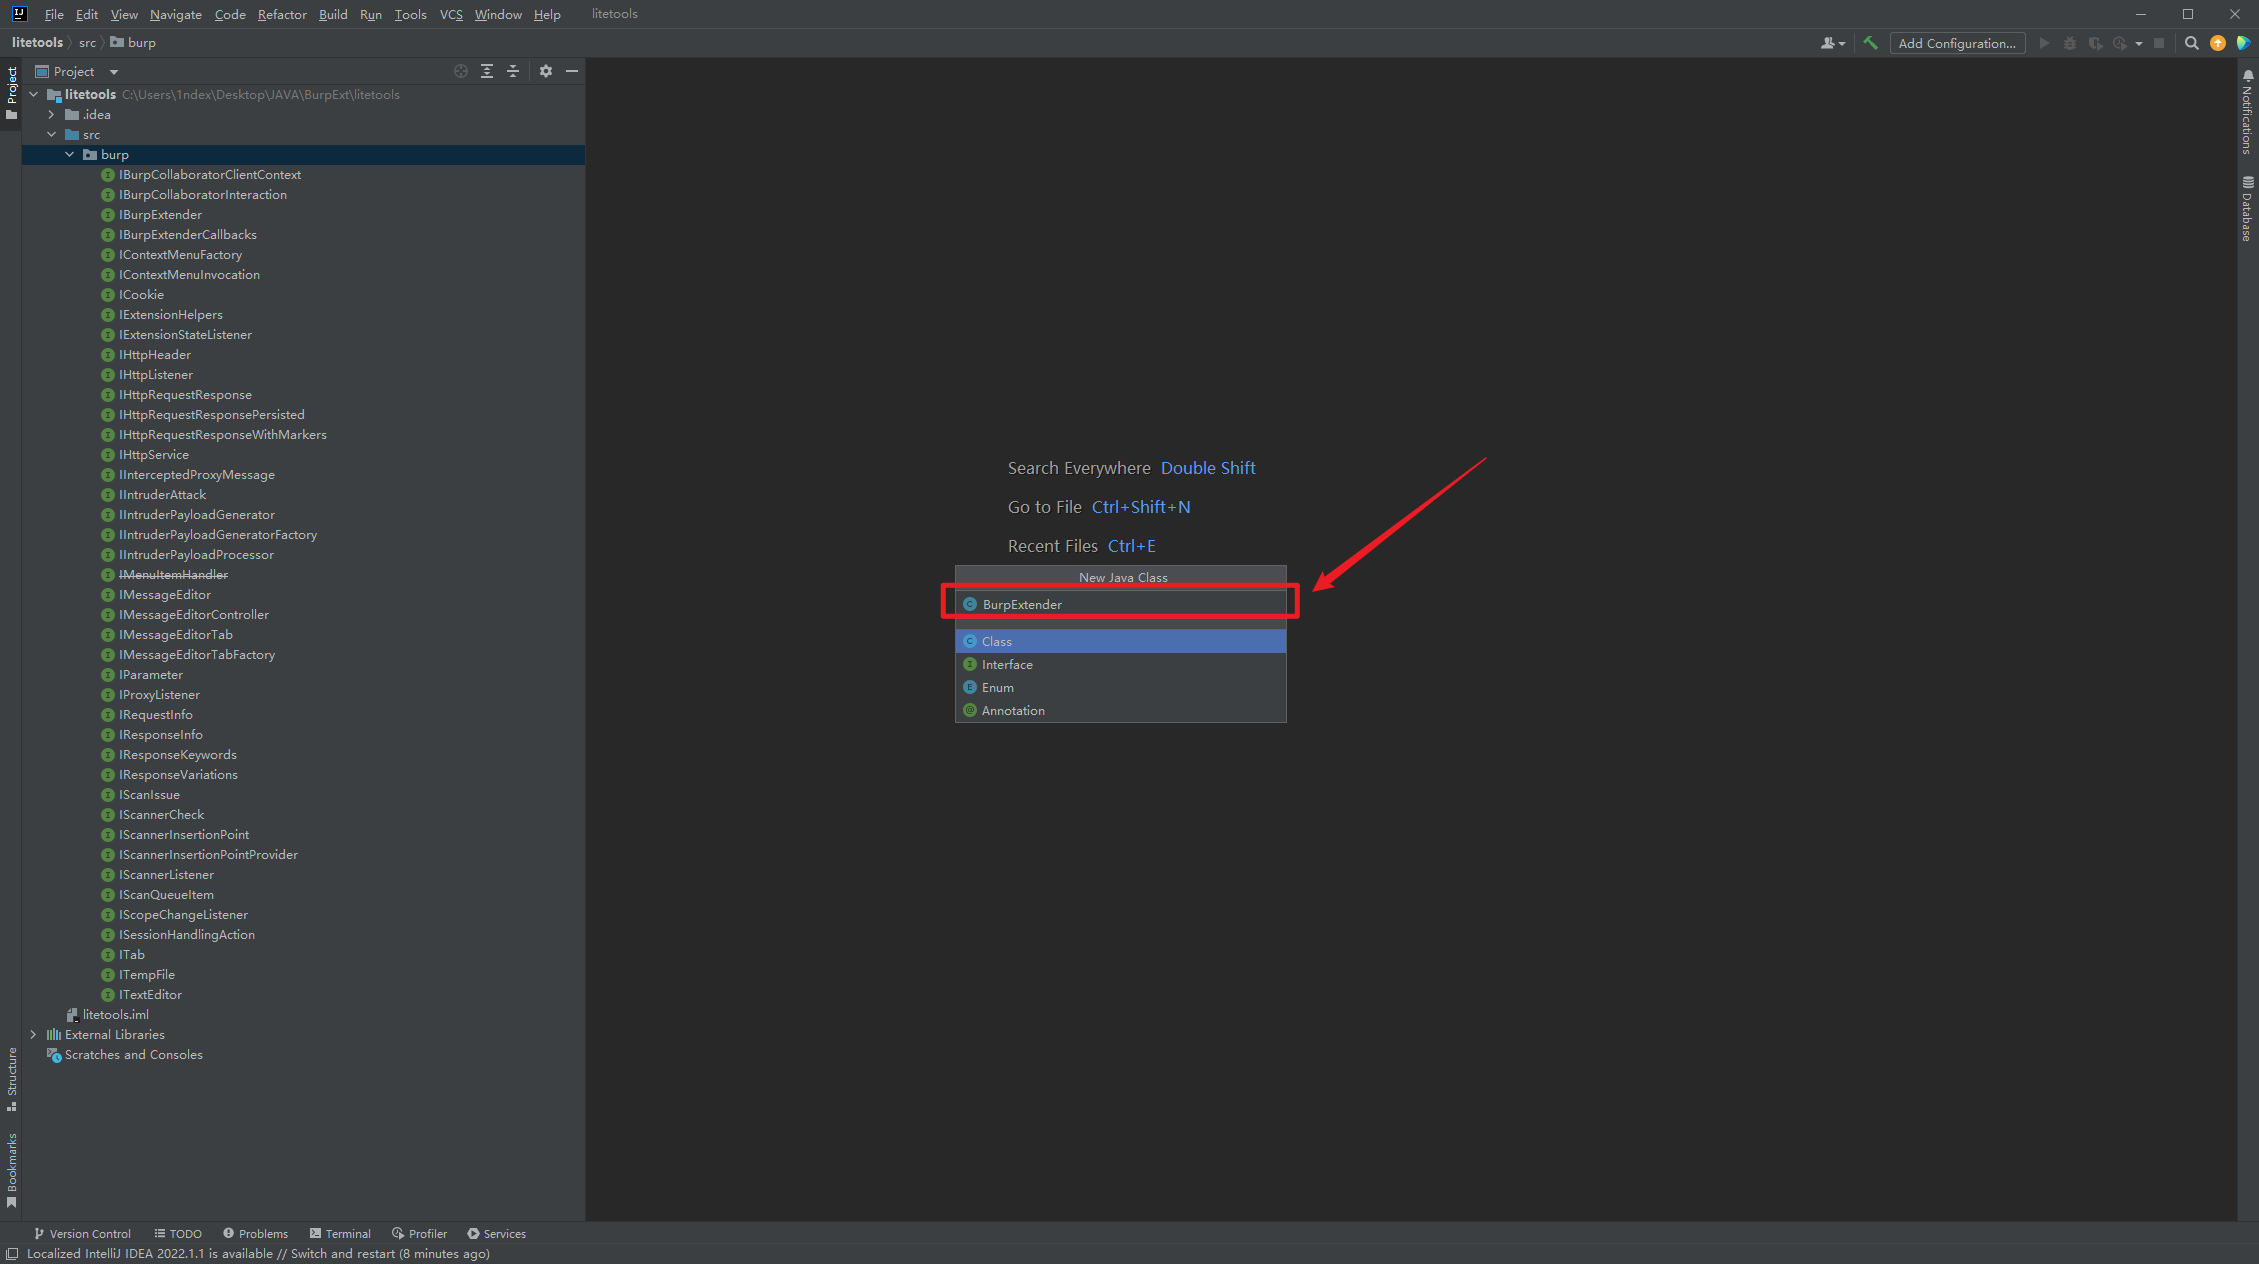The height and width of the screenshot is (1264, 2259).
Task: Click the BurpExtender class name field
Action: [x=1120, y=604]
